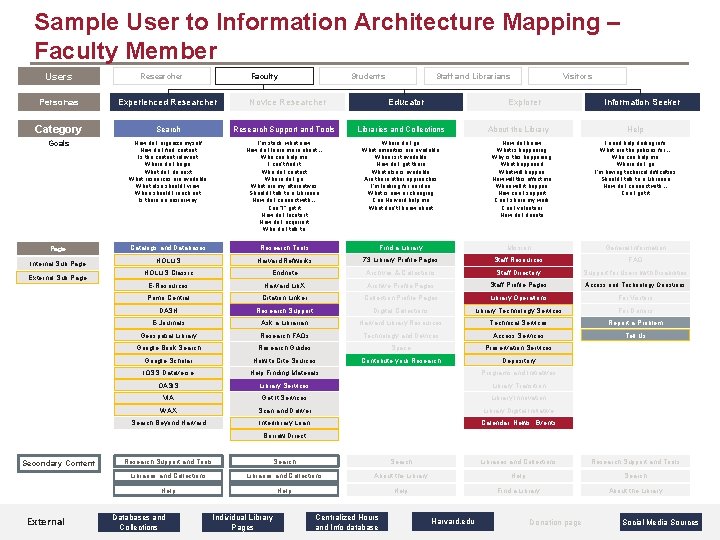Click the gray Tell Us box
The width and height of the screenshot is (720, 540).
pyautogui.click(x=635, y=335)
